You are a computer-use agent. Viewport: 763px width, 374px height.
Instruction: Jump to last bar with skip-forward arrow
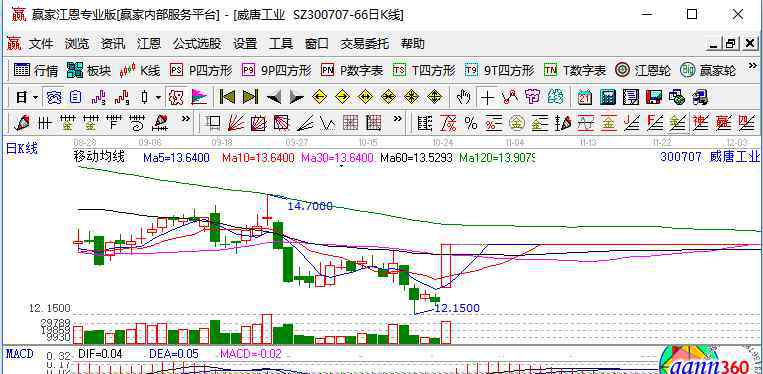pyautogui.click(x=250, y=97)
